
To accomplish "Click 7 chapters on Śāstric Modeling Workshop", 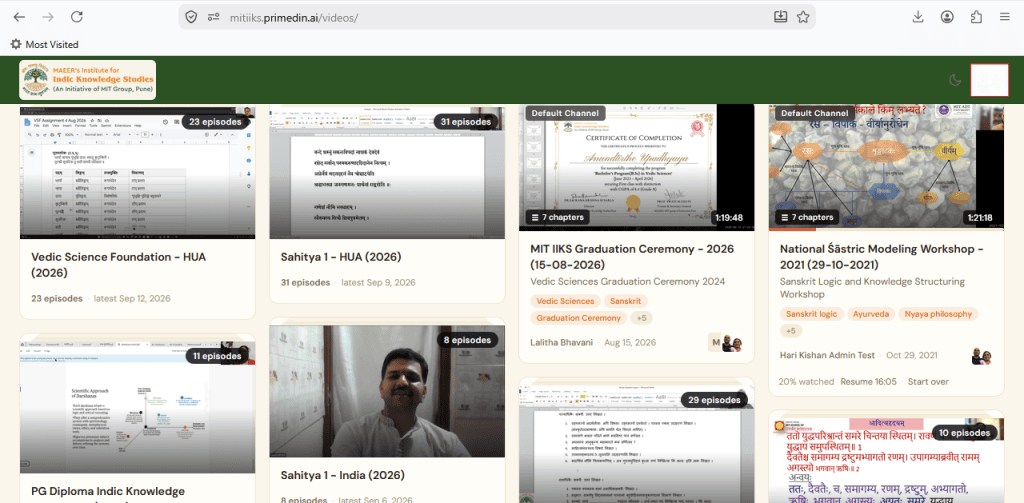I will point(807,218).
